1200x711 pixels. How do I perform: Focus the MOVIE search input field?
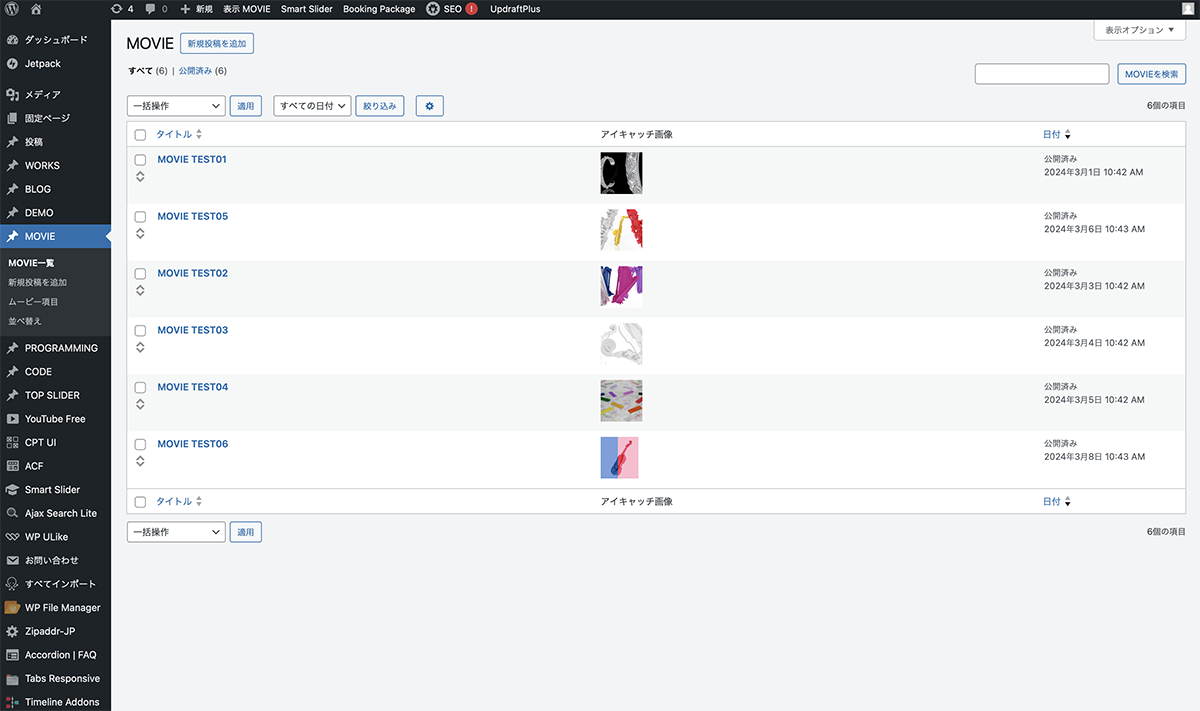pos(1041,74)
